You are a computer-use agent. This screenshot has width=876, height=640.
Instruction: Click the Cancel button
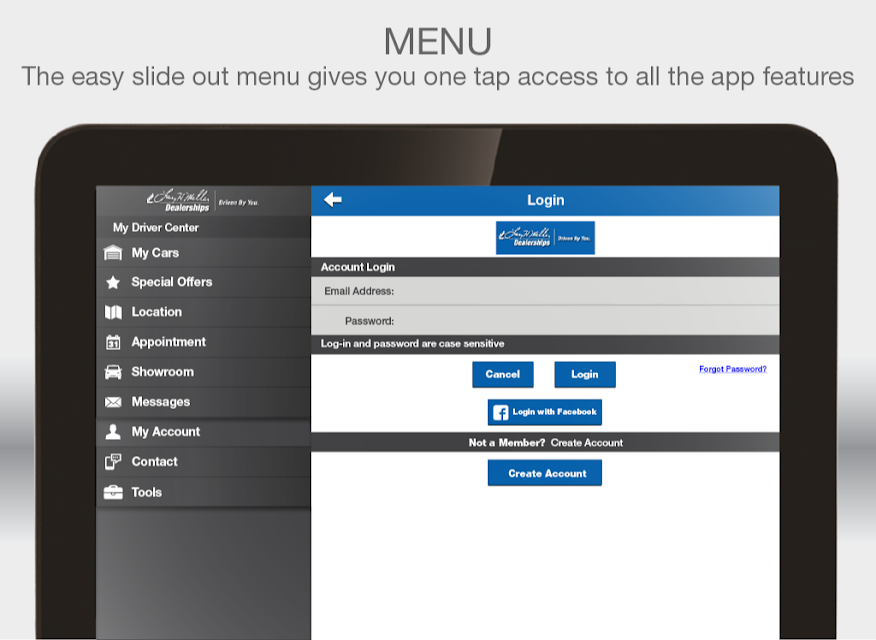tap(503, 374)
